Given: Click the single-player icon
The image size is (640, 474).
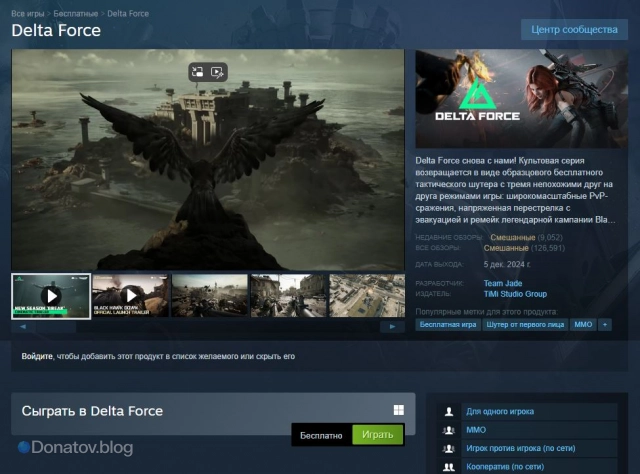Looking at the screenshot, I should pyautogui.click(x=449, y=412).
